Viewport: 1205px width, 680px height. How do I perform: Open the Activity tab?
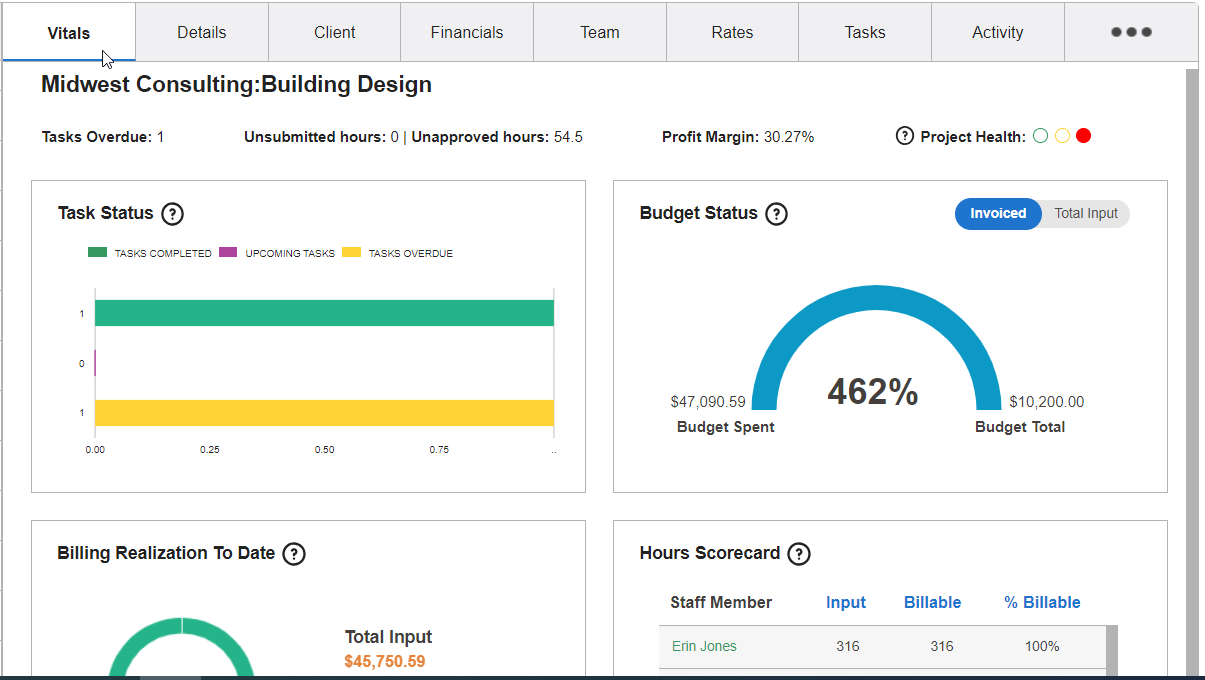point(997,31)
